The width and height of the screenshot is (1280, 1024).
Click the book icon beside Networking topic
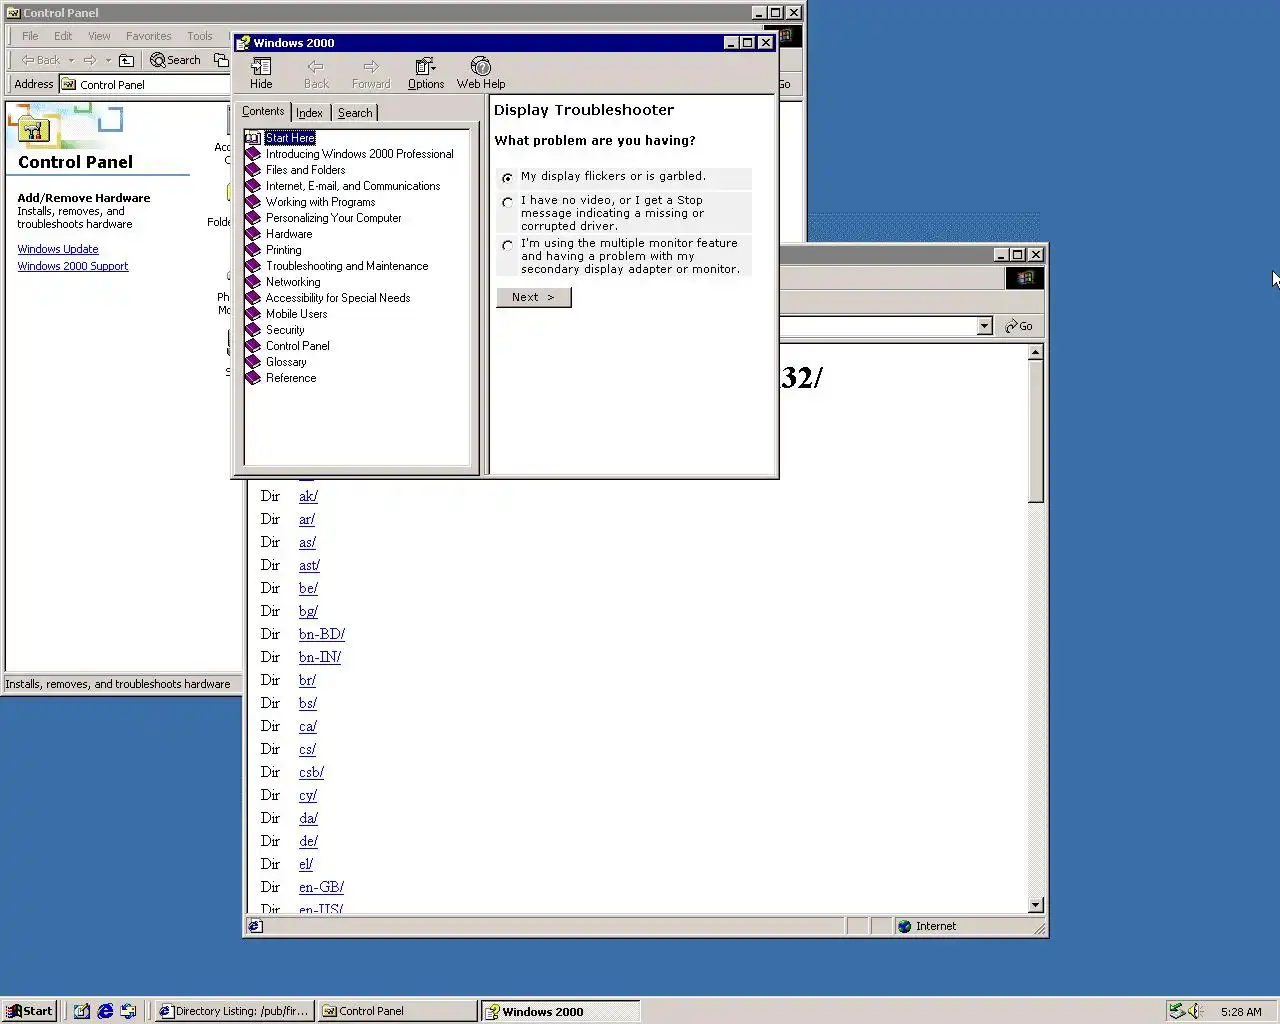tap(253, 282)
